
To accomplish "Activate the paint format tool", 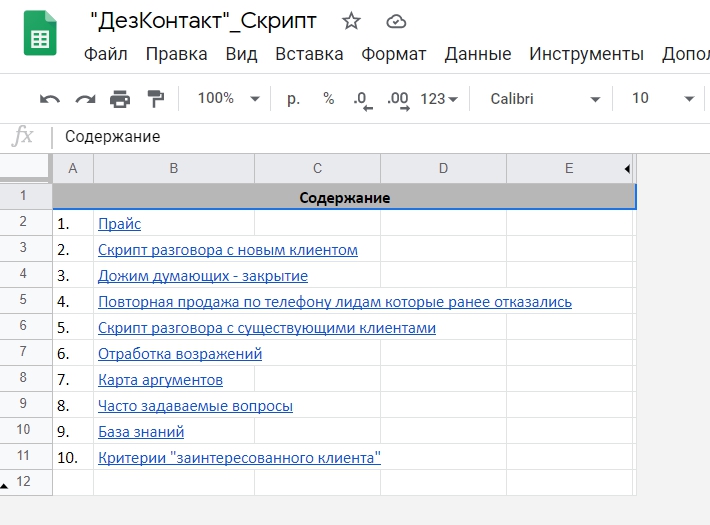I will click(156, 99).
